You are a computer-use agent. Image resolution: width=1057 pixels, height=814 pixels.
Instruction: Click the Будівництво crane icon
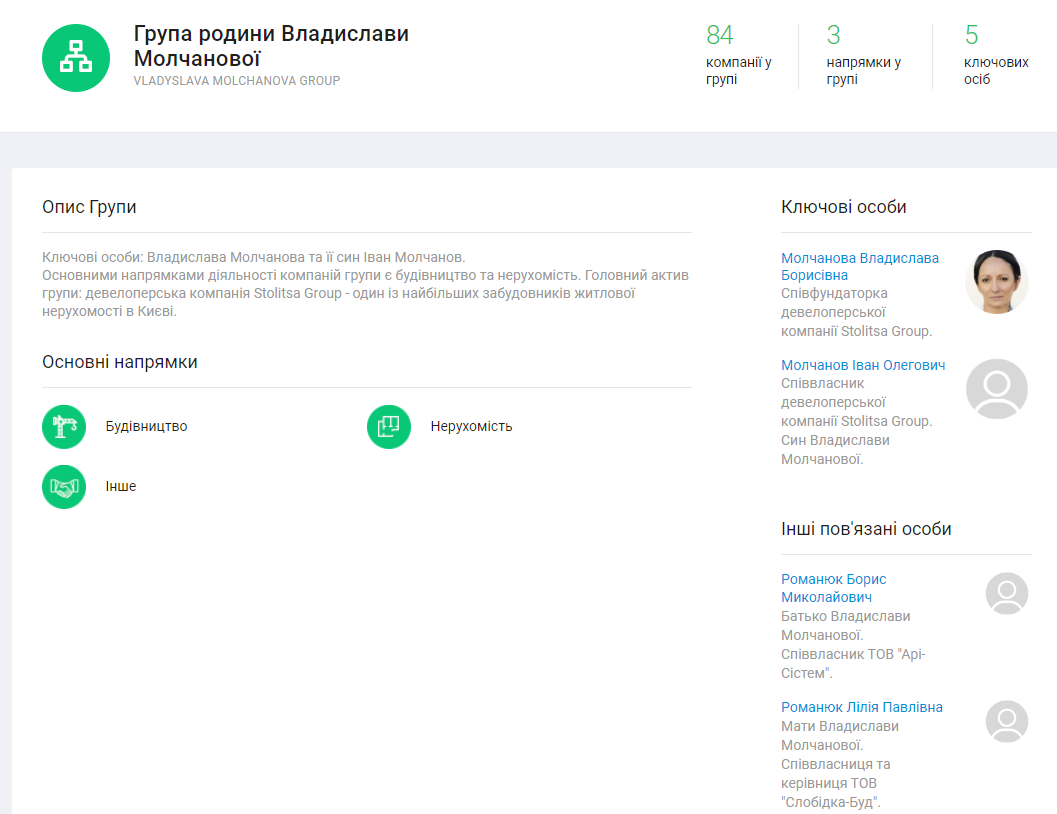pos(64,427)
